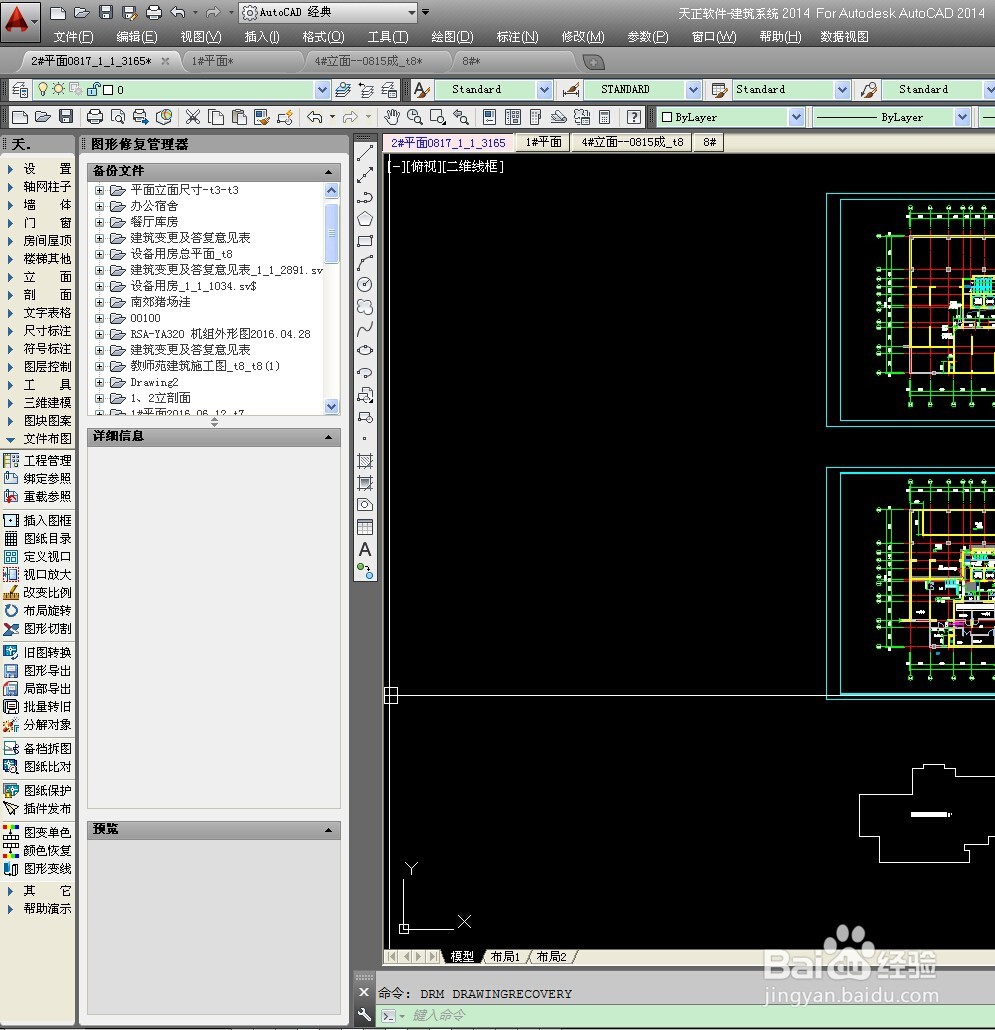Click the Dimension Style icon
Viewport: 995px width, 1030px height.
click(x=571, y=89)
